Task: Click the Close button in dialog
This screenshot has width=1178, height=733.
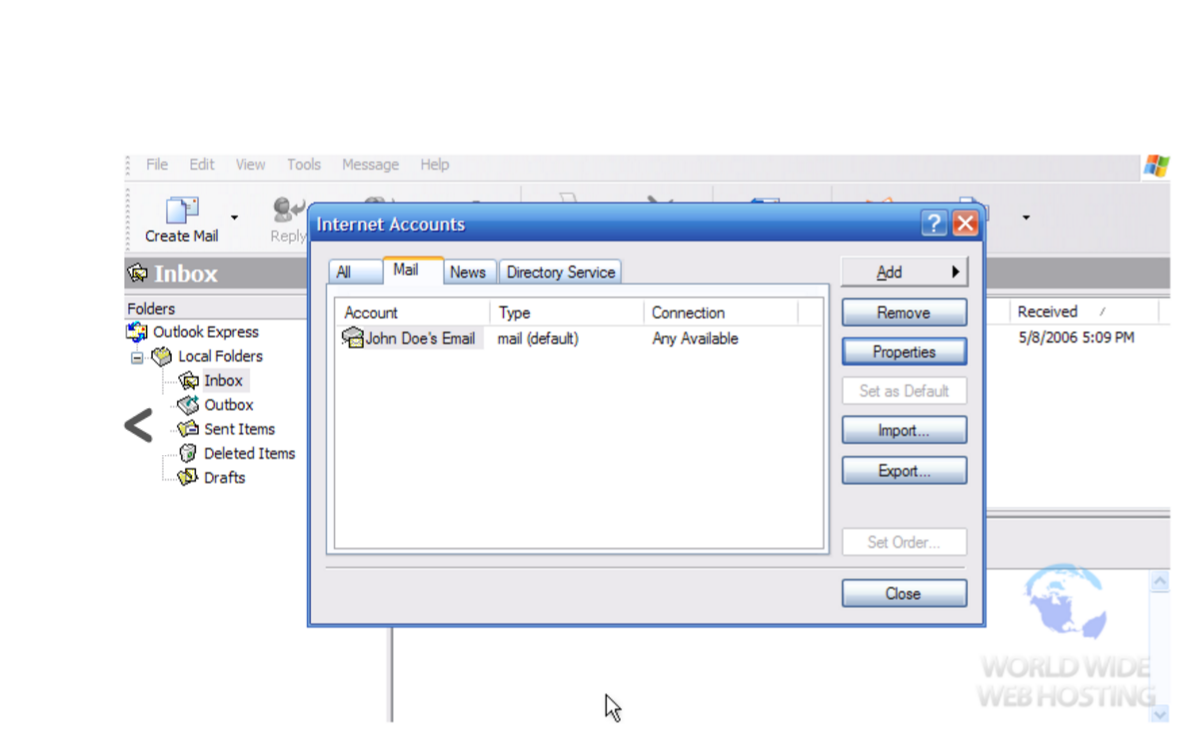Action: [904, 593]
